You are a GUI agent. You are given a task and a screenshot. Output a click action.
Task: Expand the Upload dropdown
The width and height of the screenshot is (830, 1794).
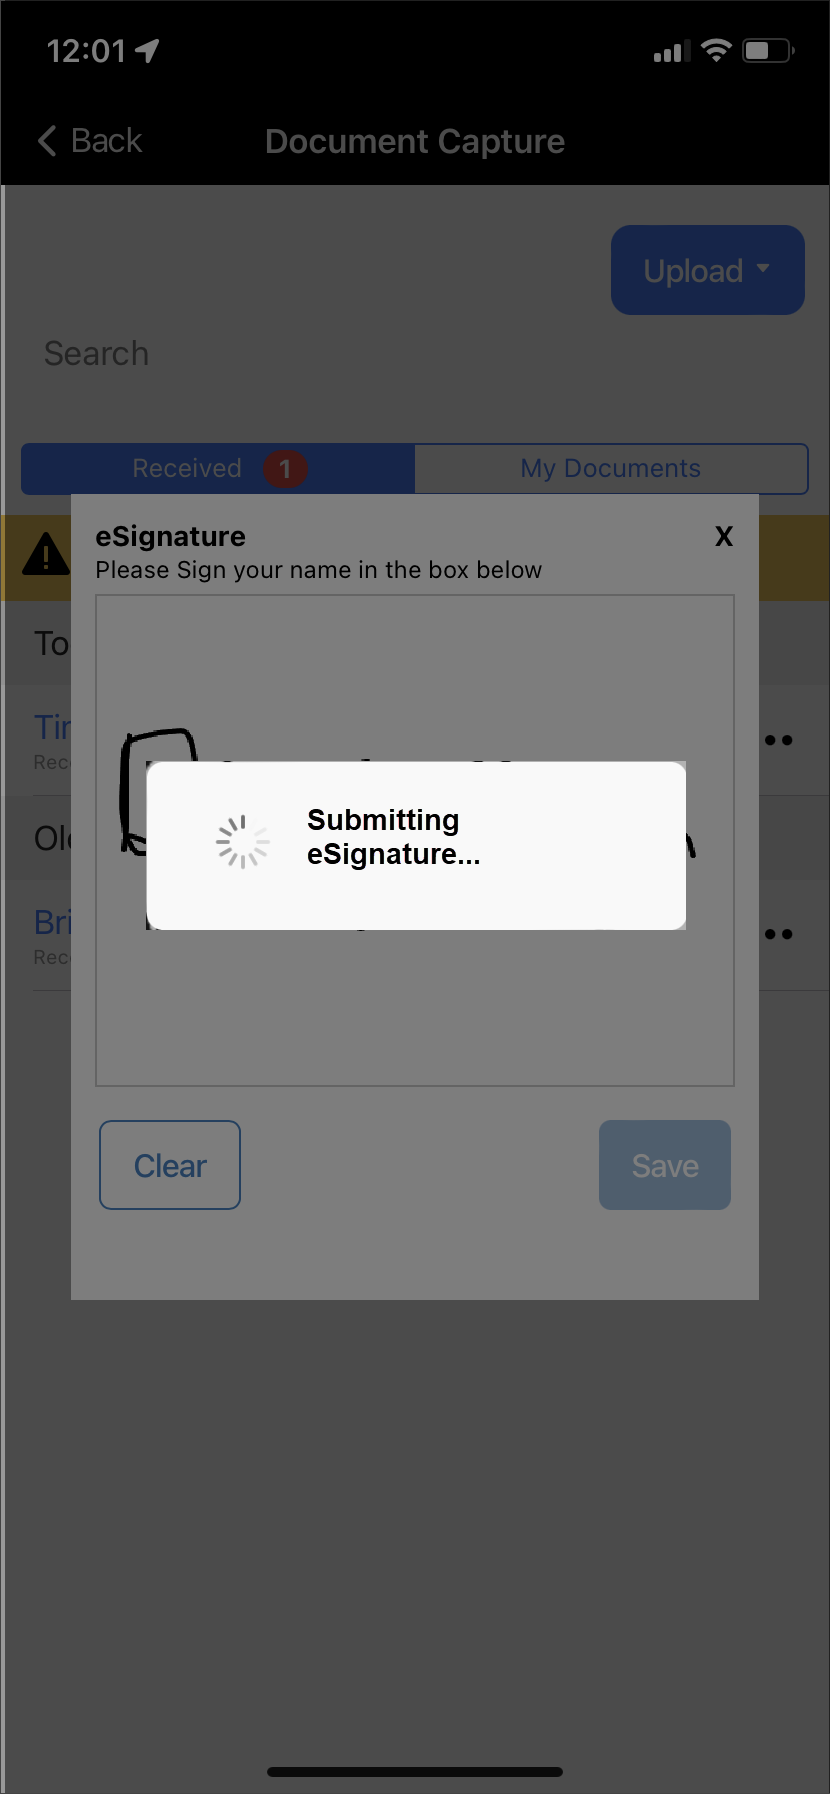pyautogui.click(x=707, y=270)
